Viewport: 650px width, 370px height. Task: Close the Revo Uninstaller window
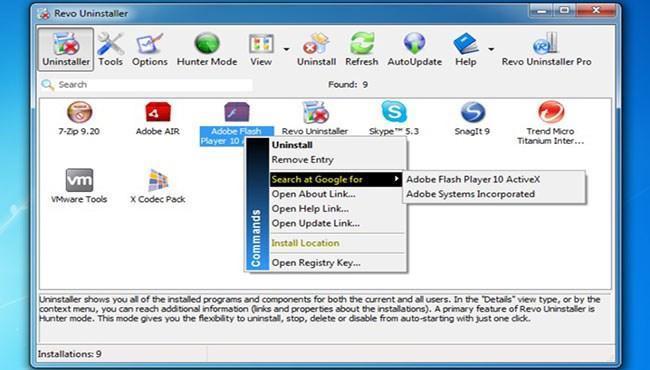click(x=596, y=10)
